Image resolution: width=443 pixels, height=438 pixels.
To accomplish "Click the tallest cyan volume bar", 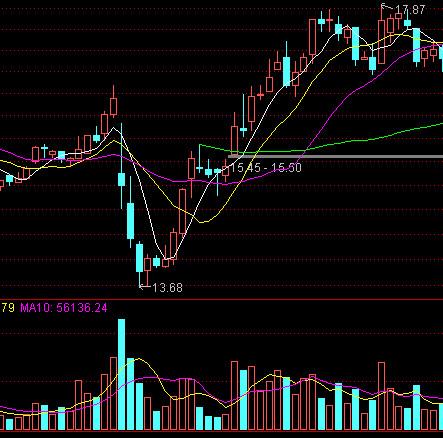I will [x=121, y=374].
